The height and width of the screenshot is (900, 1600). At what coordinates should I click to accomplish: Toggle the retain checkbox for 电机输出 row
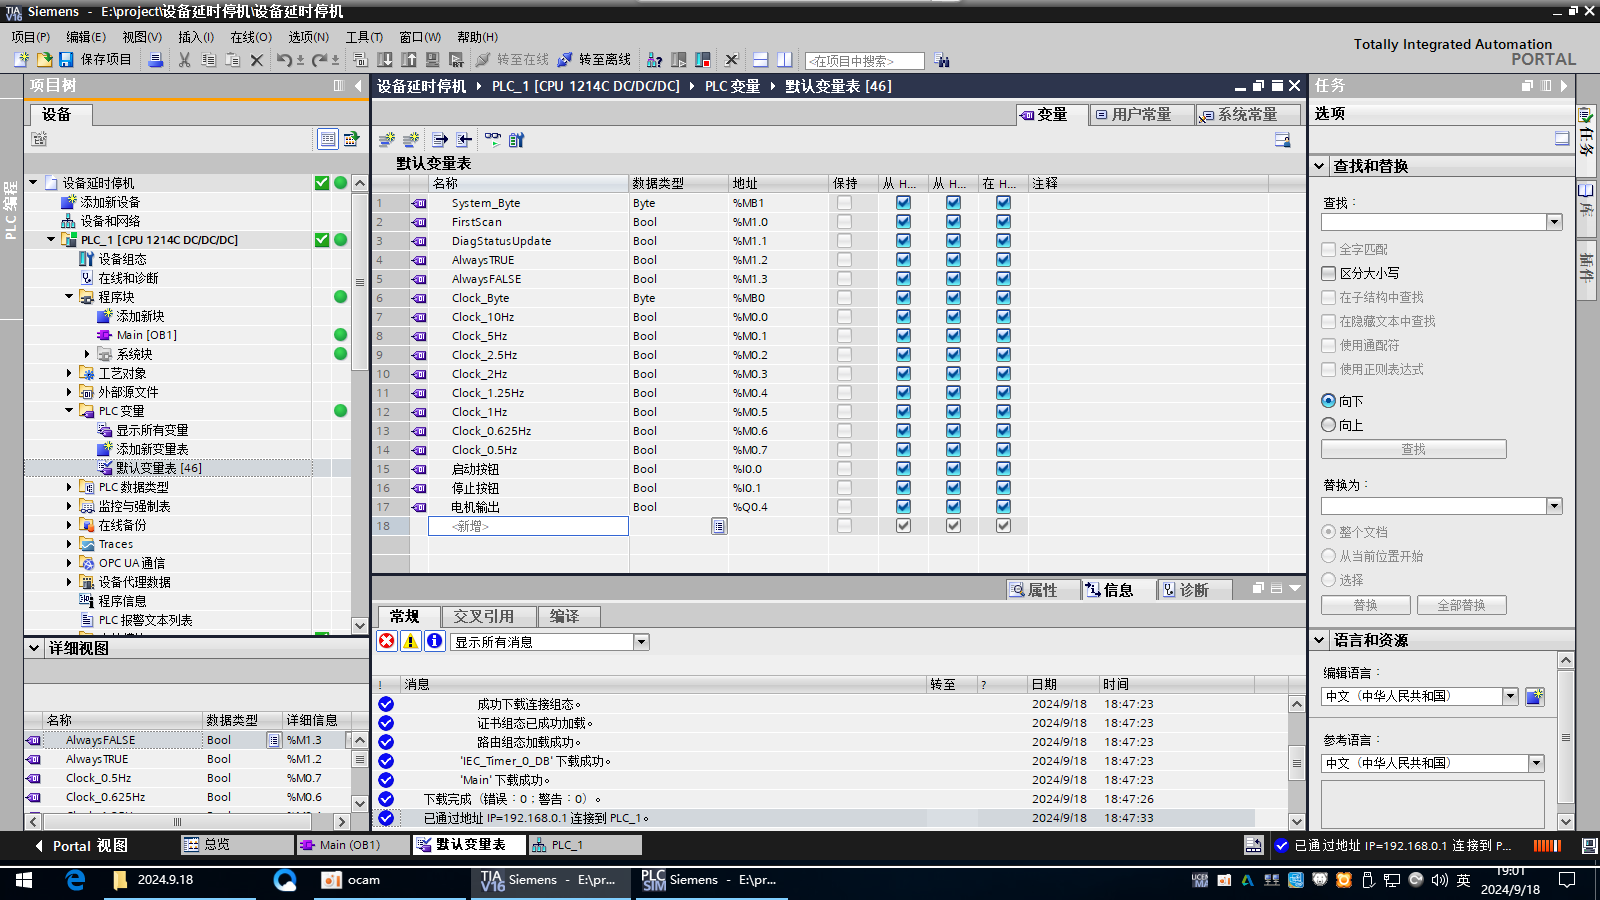pyautogui.click(x=844, y=506)
